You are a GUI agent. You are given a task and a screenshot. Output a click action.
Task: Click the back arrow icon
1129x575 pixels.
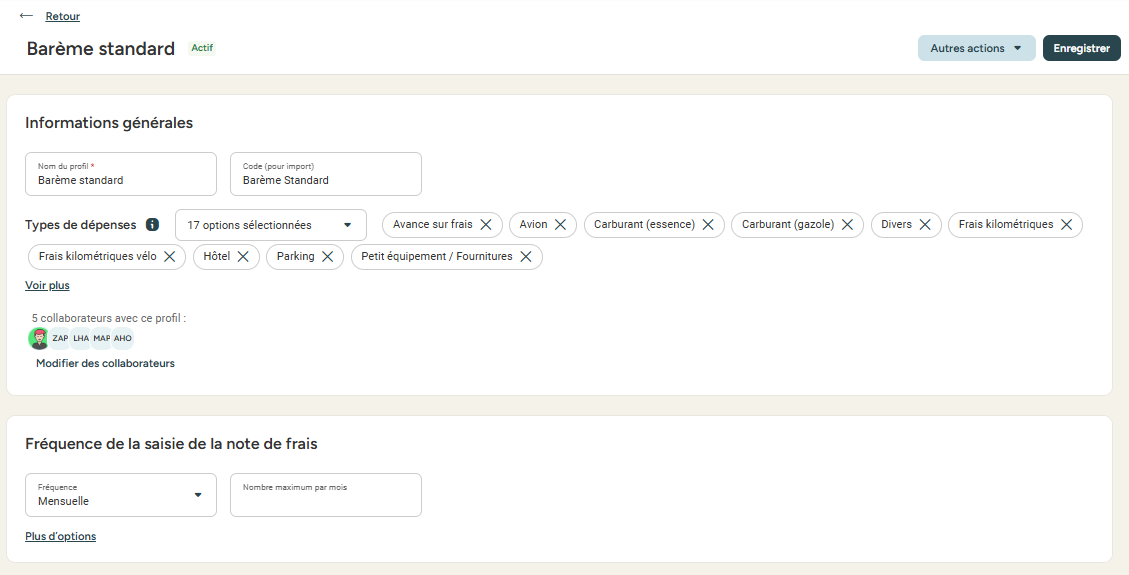pyautogui.click(x=27, y=16)
